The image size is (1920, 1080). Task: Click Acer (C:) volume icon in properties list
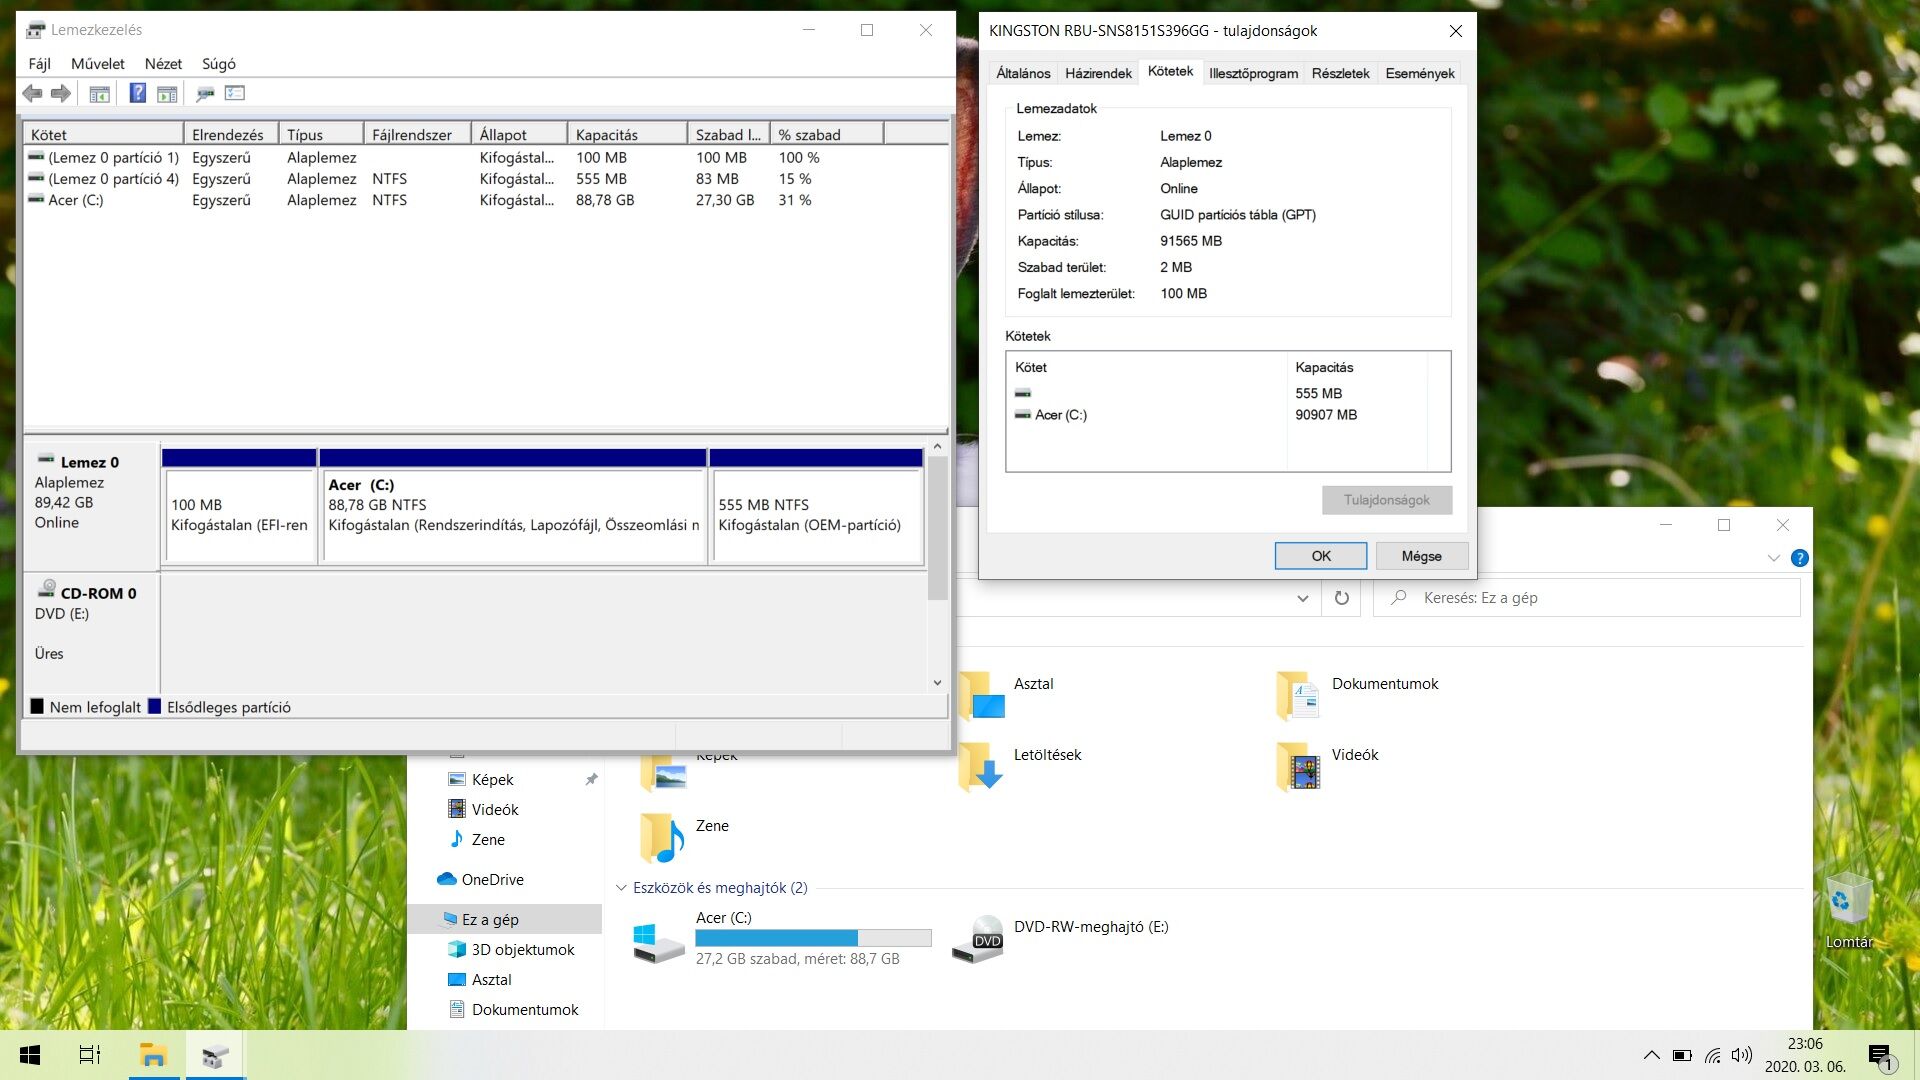pos(1022,415)
